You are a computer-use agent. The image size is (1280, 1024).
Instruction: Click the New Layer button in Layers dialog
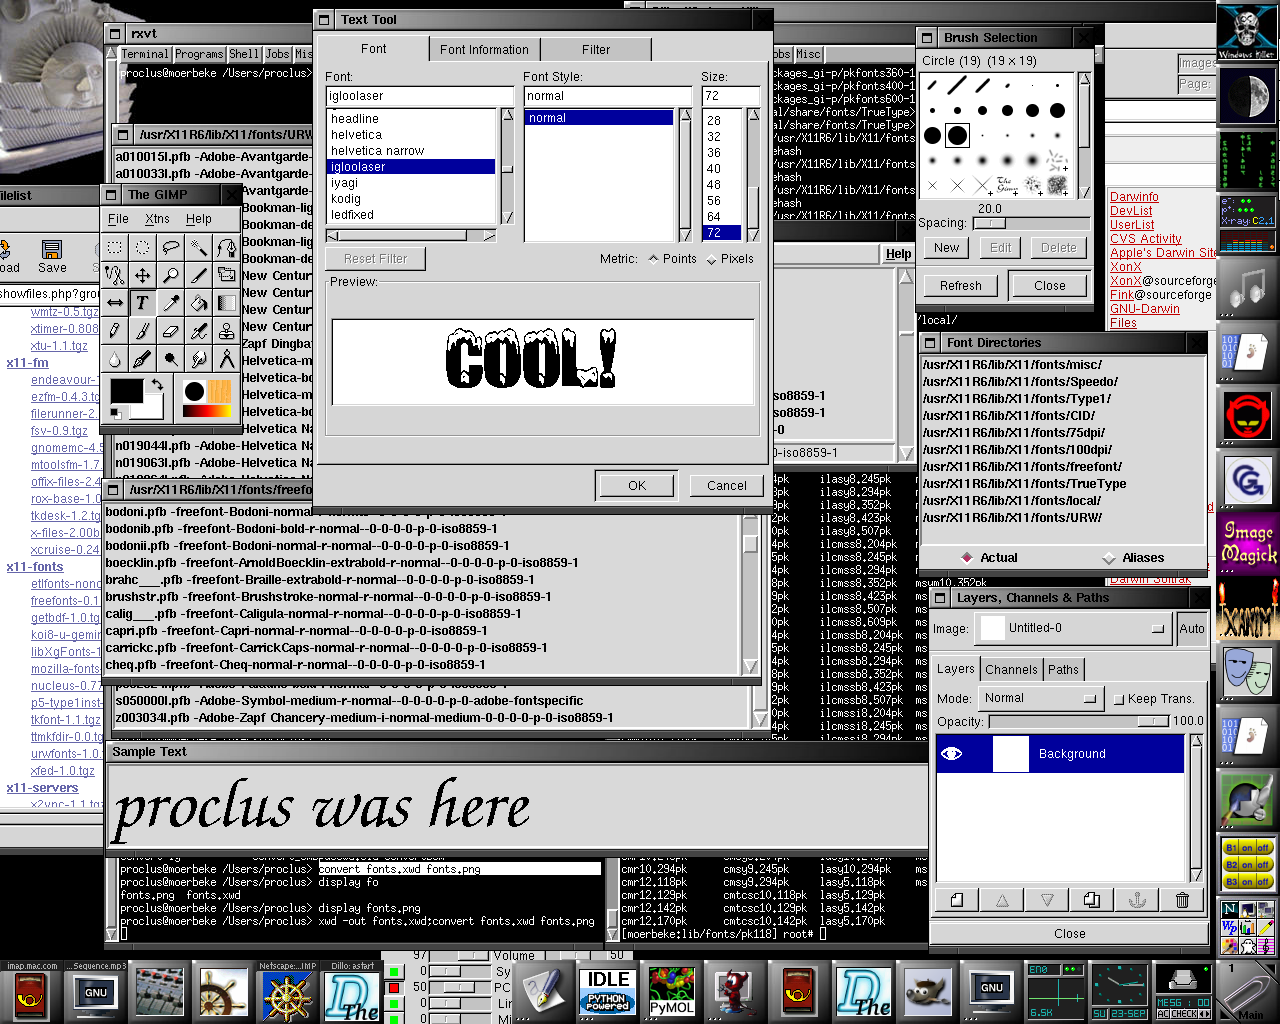[957, 900]
